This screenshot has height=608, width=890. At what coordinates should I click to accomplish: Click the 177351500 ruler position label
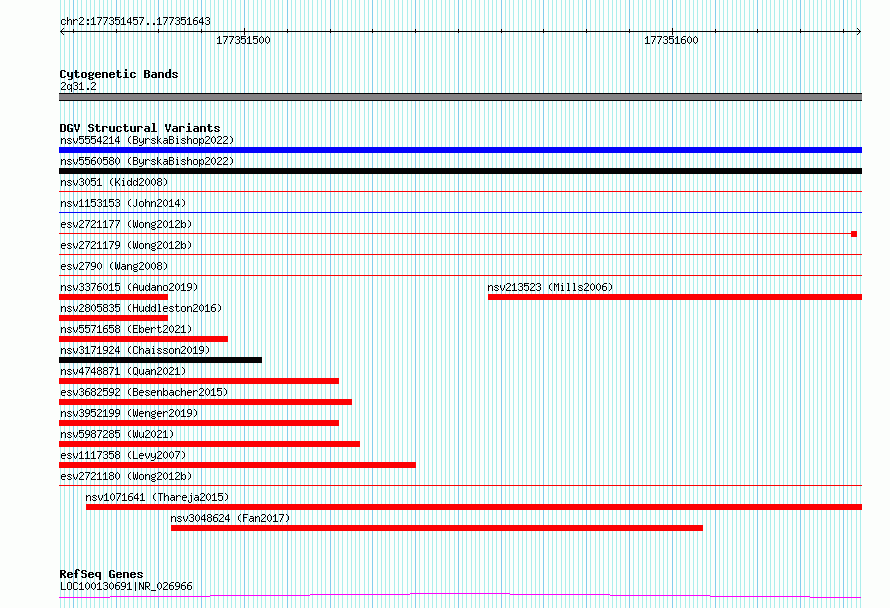click(x=243, y=40)
